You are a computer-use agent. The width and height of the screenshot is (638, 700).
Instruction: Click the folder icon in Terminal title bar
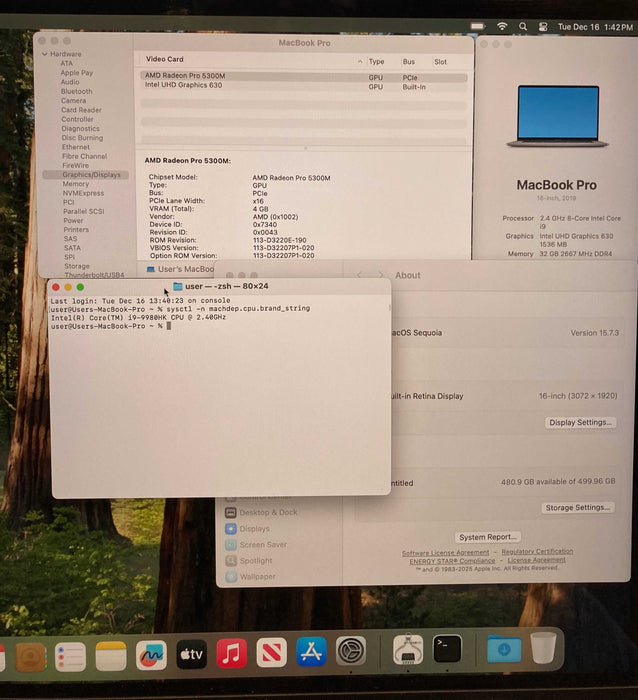coord(178,286)
